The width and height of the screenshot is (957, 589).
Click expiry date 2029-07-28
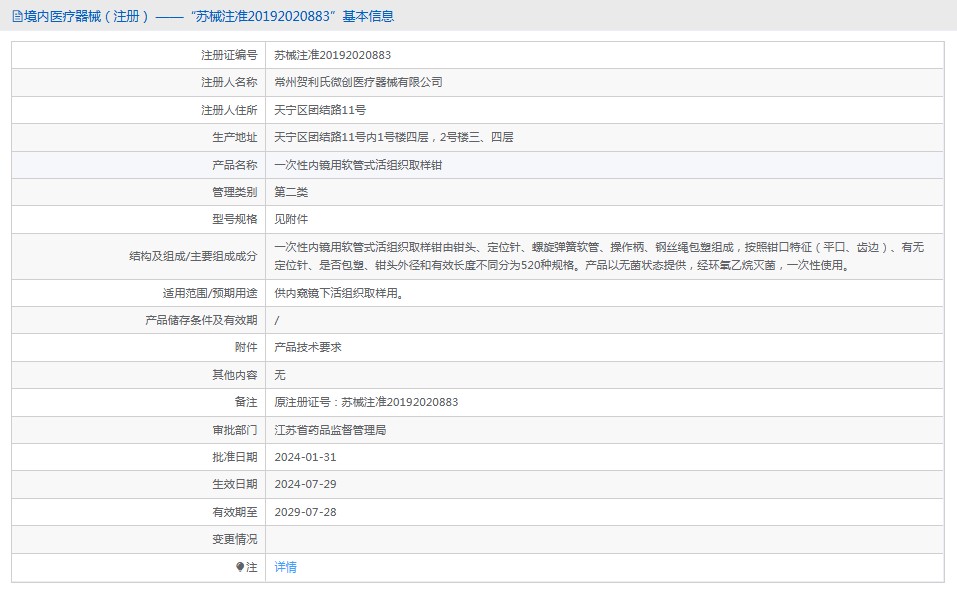click(x=305, y=511)
